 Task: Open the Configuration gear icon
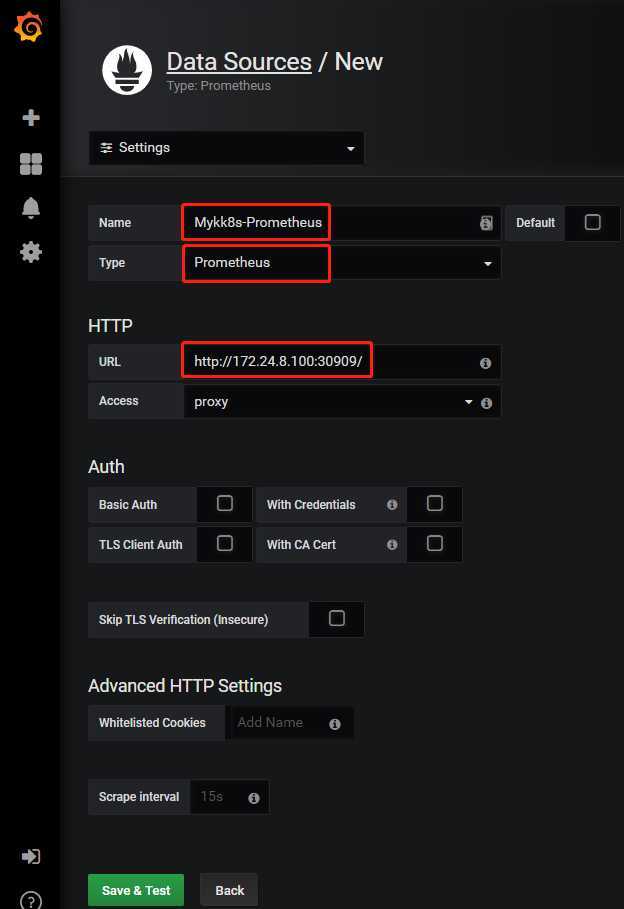tap(31, 252)
